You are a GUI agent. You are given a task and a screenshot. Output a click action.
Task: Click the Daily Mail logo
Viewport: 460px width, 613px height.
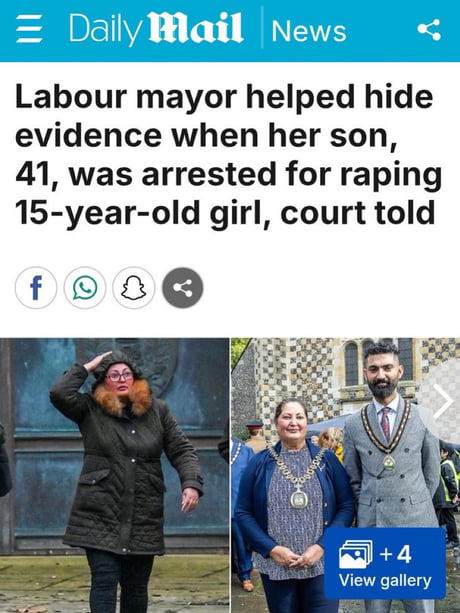point(156,29)
